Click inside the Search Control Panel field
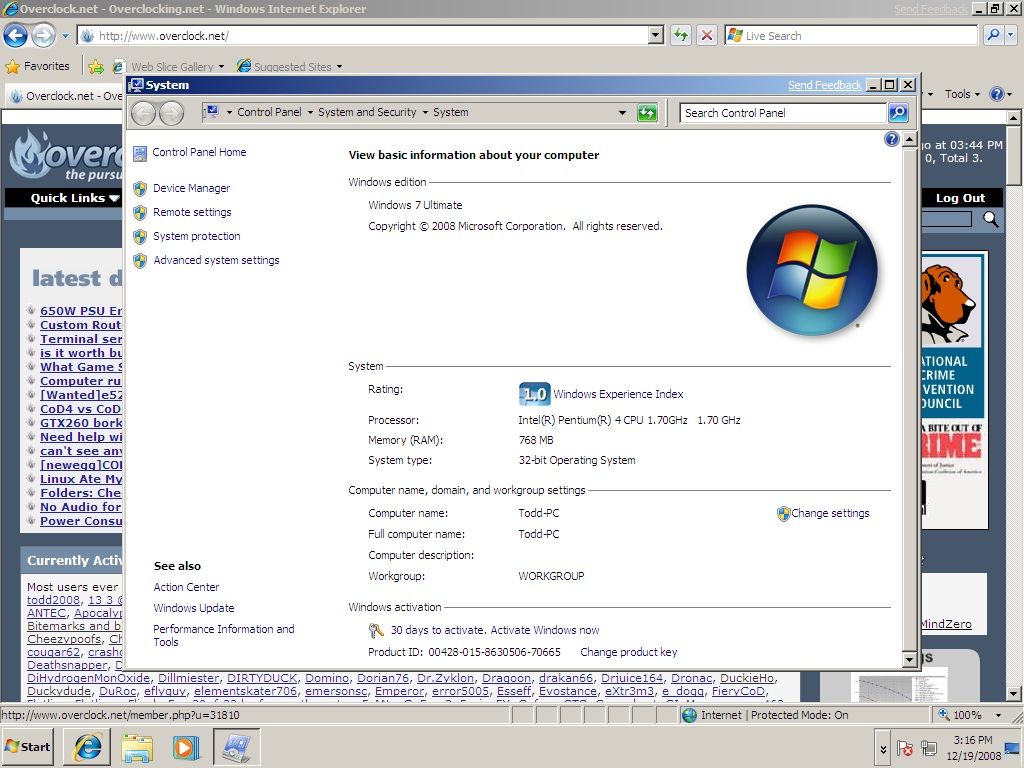 780,112
